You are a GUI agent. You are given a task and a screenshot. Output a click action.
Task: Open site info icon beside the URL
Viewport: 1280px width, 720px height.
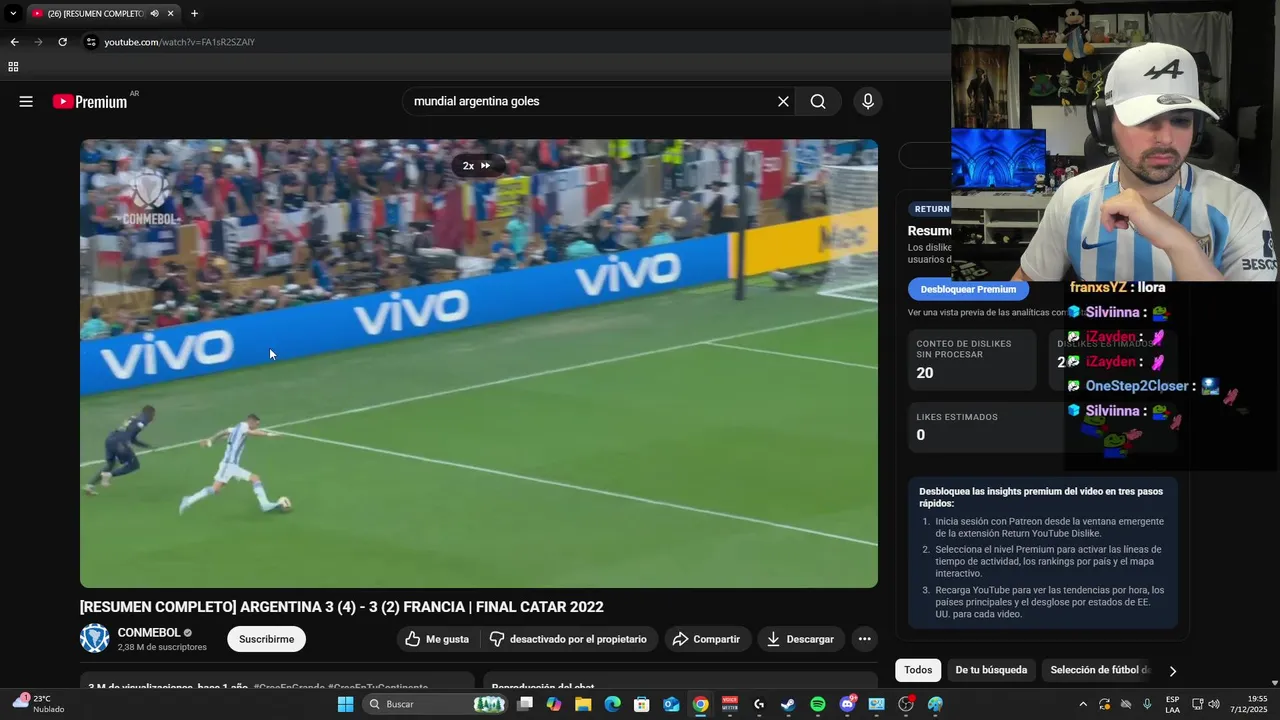click(x=91, y=42)
